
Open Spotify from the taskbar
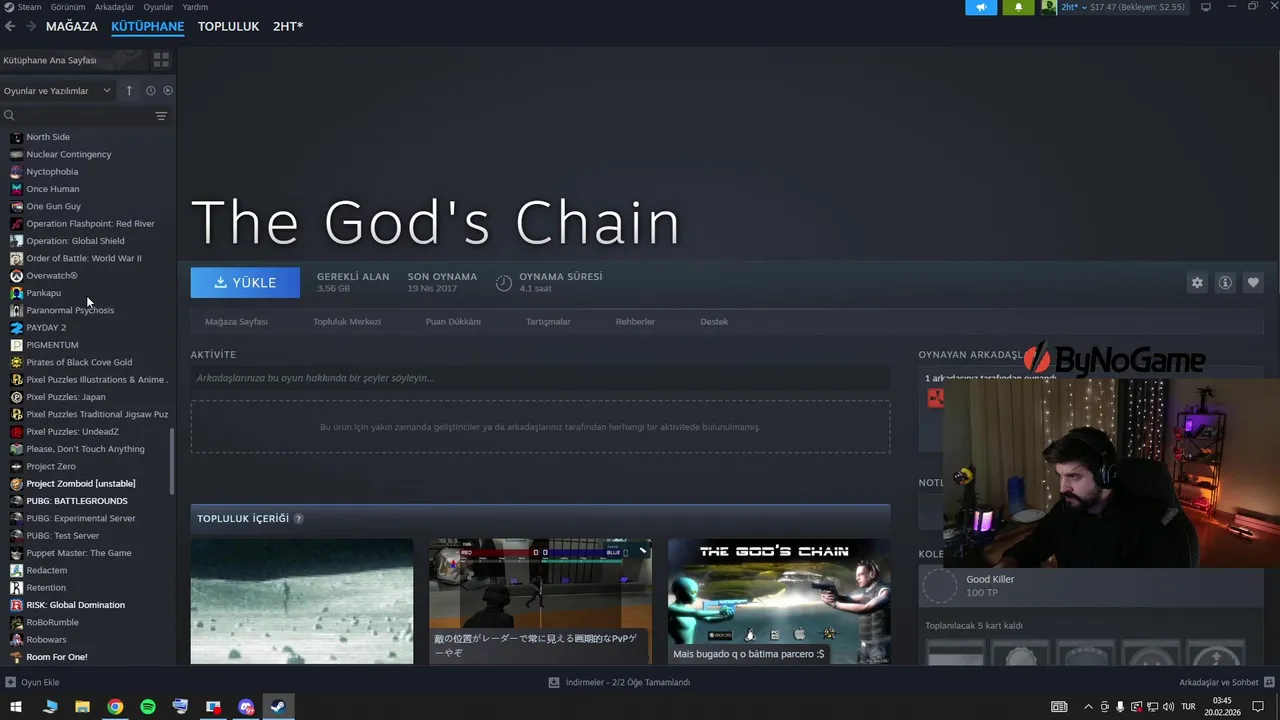(x=148, y=707)
